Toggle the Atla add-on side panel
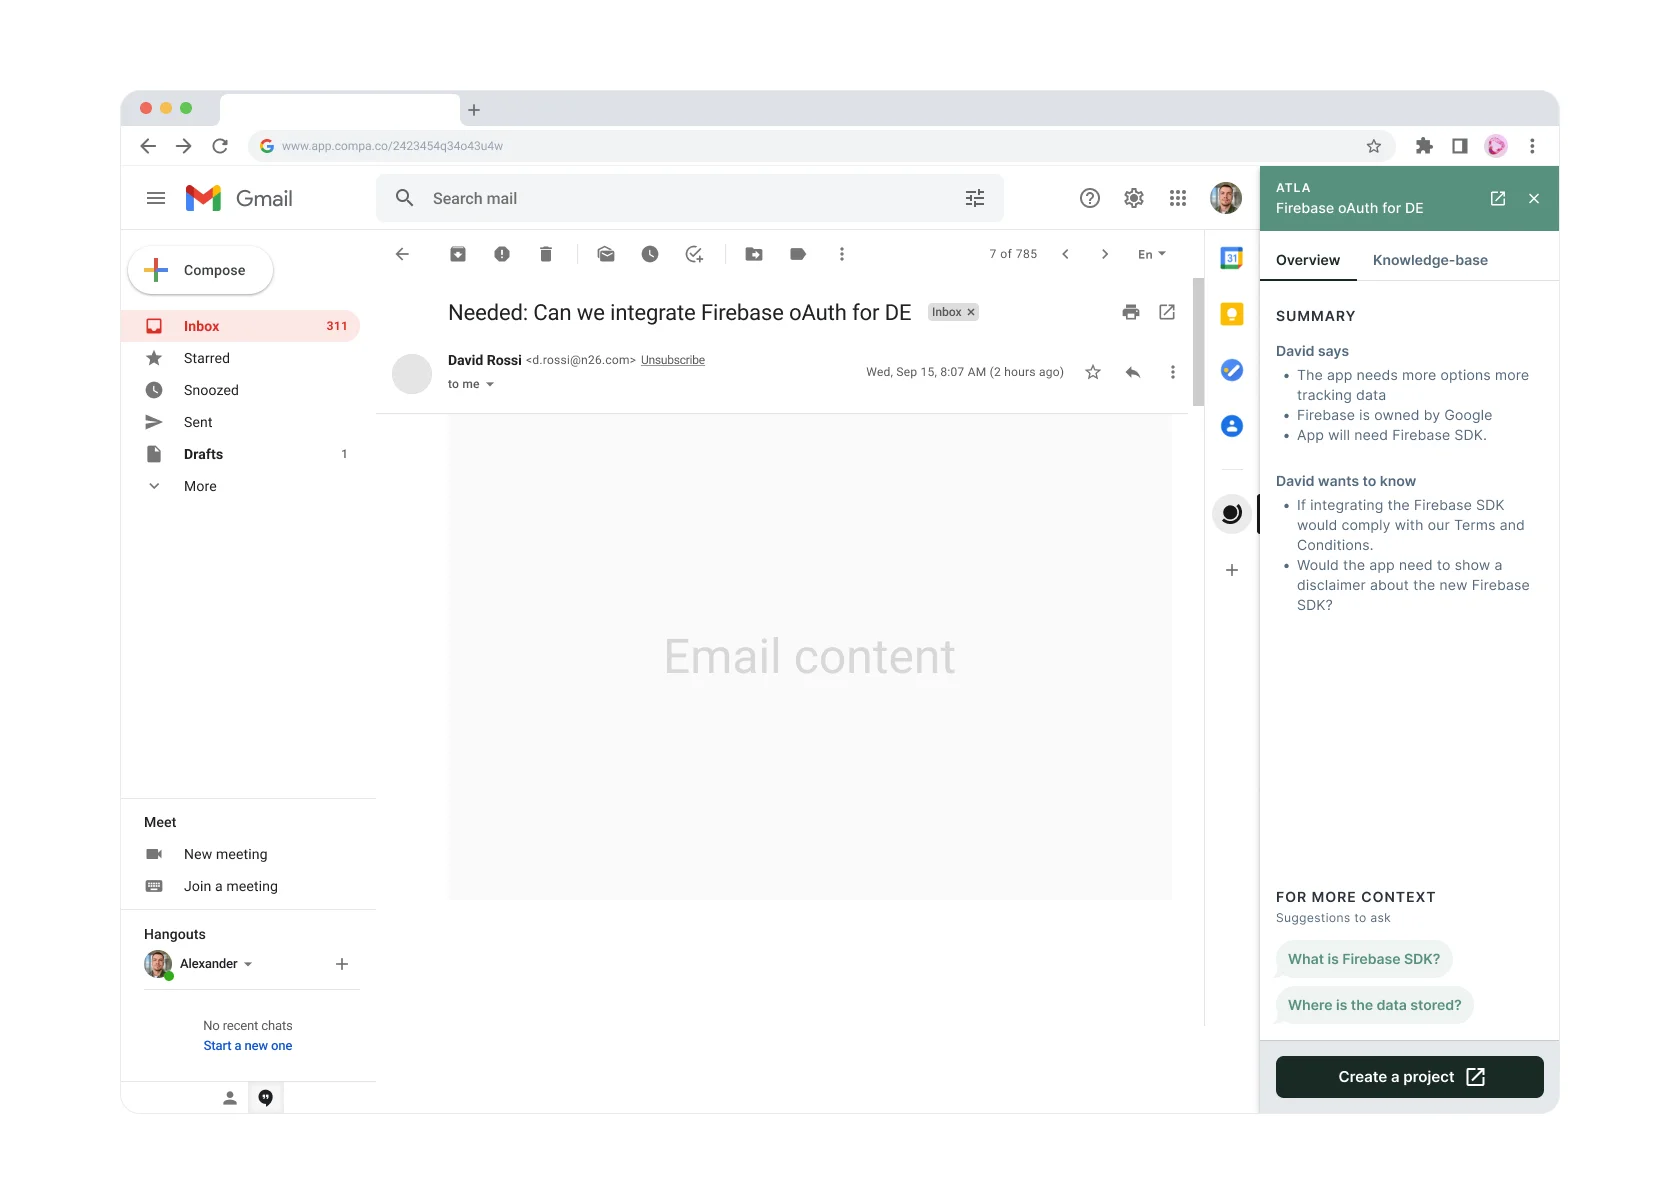Screen dimensions: 1680x1204 pos(1232,514)
